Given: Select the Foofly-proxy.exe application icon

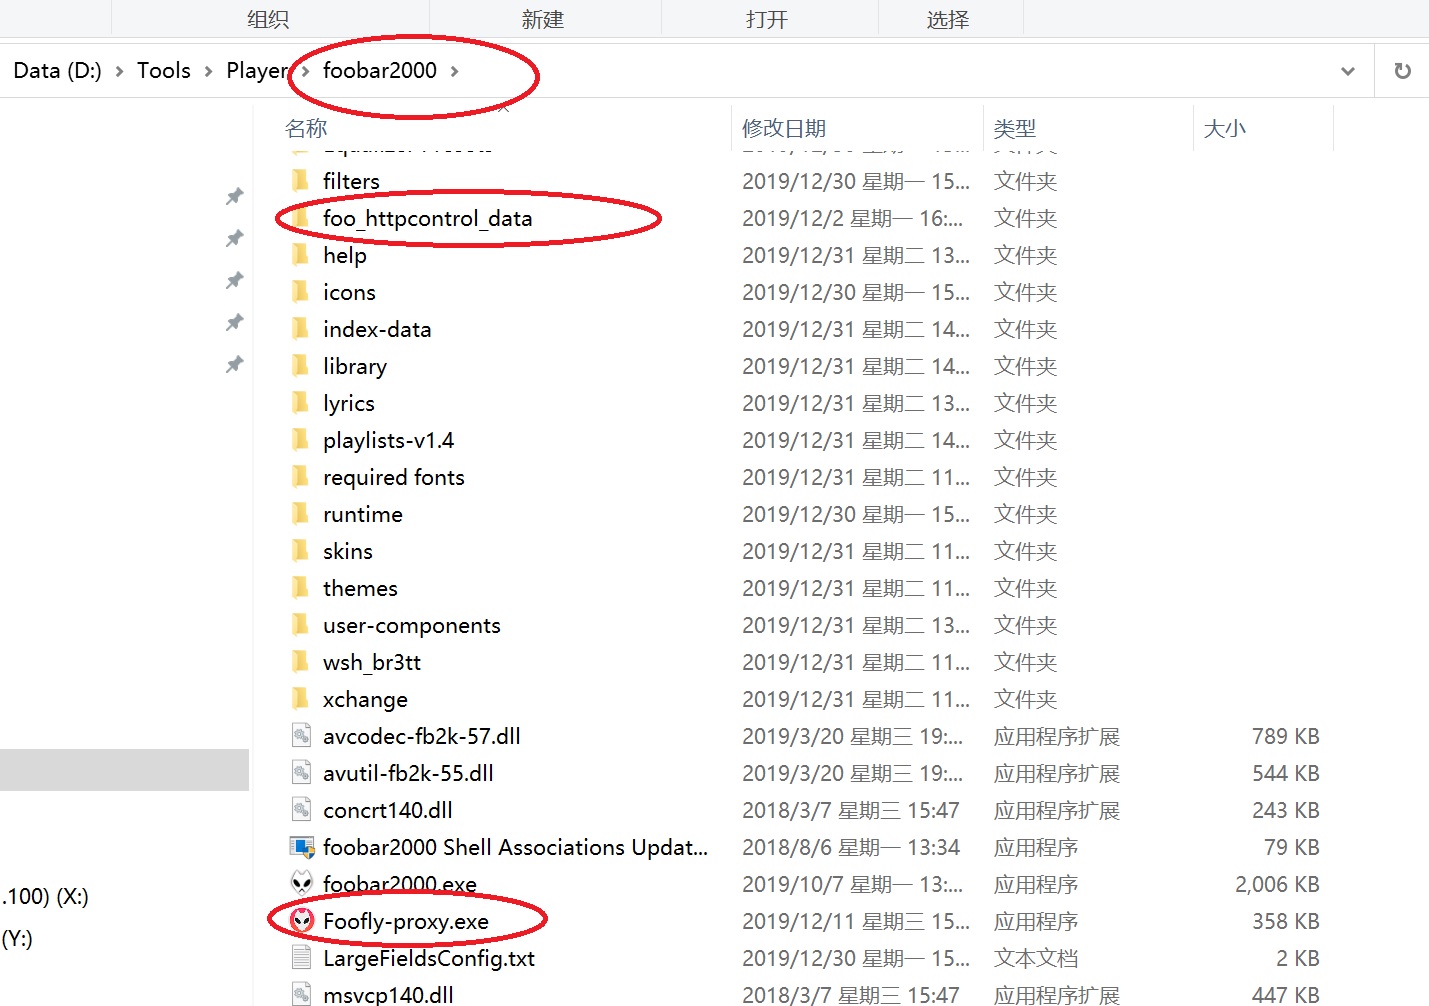Looking at the screenshot, I should [x=302, y=920].
